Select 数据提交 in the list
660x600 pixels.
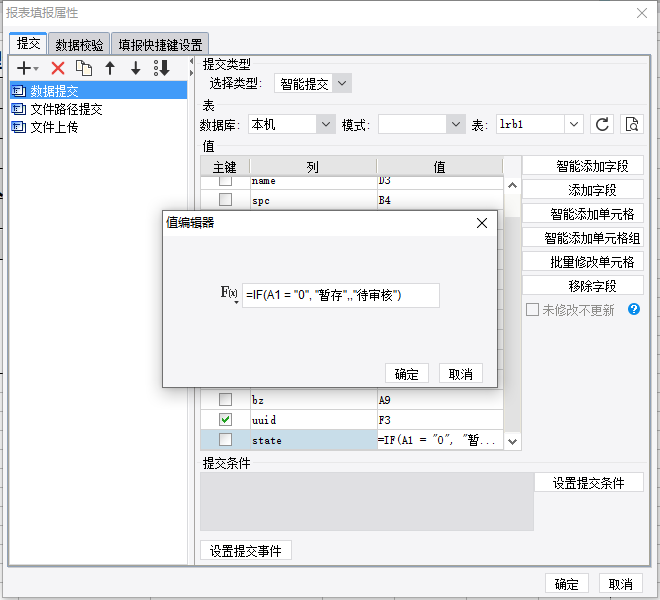pos(98,91)
